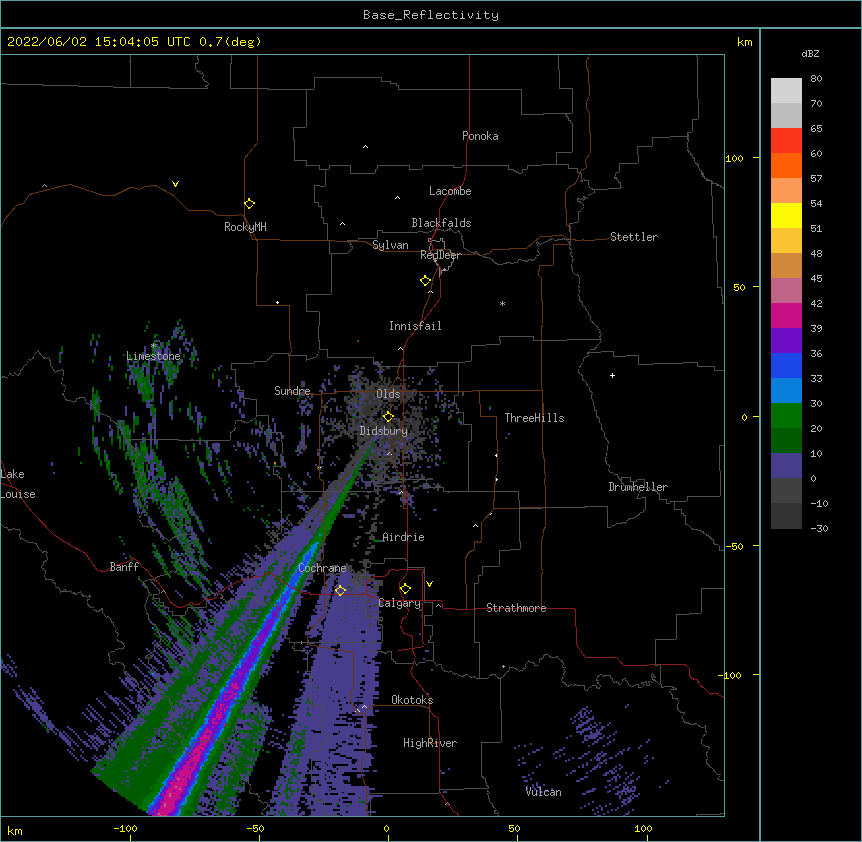Image resolution: width=862 pixels, height=842 pixels.
Task: Click the Sundre label
Action: [292, 391]
